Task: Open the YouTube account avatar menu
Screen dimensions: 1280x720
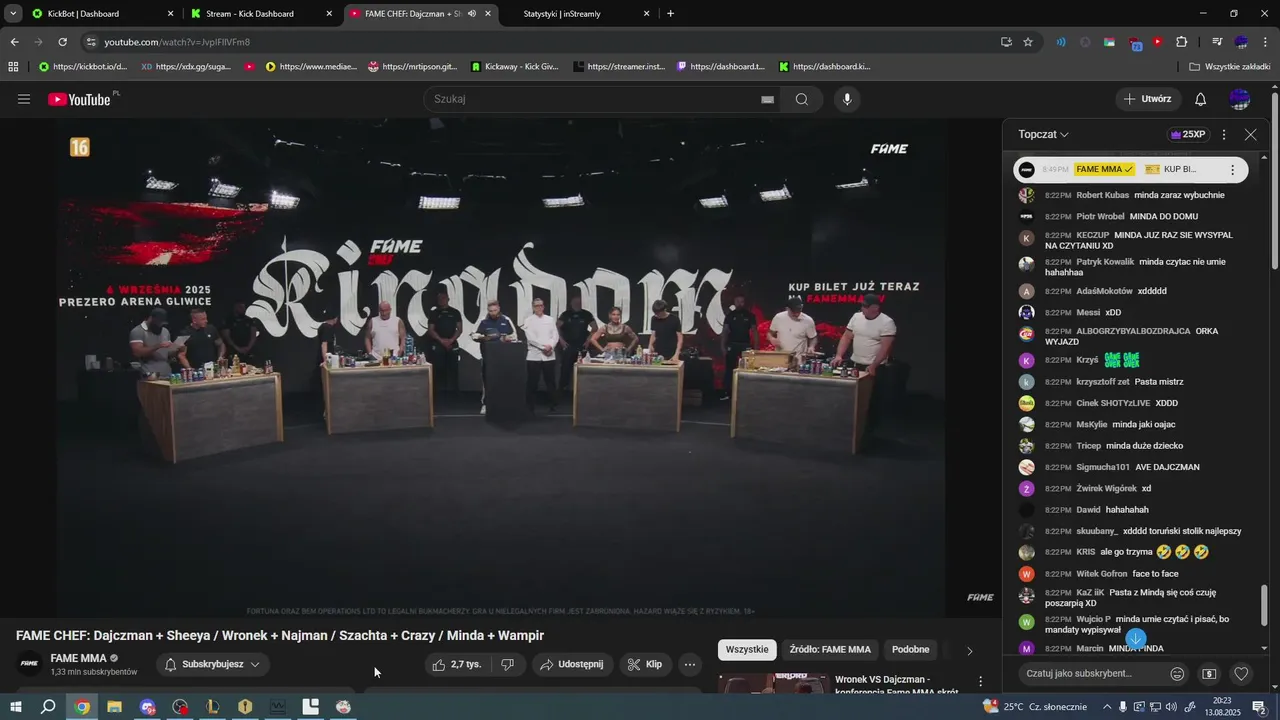Action: point(1240,99)
